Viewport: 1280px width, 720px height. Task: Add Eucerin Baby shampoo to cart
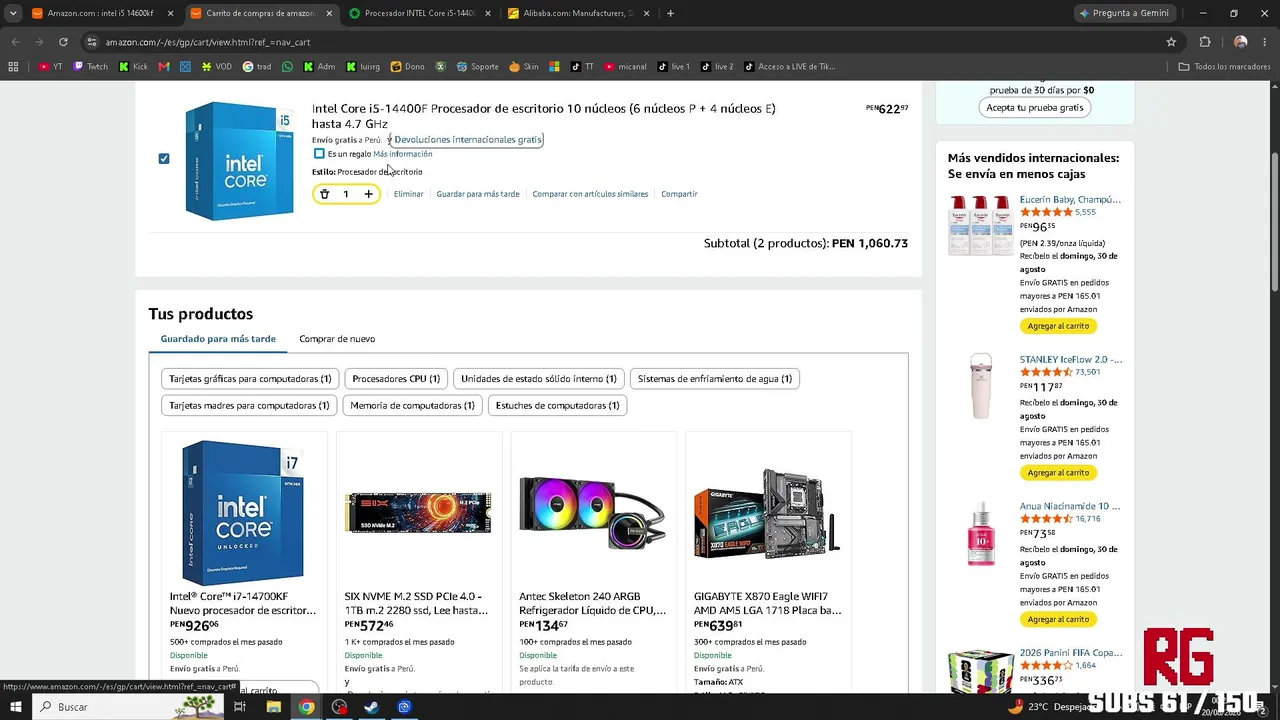pyautogui.click(x=1058, y=326)
